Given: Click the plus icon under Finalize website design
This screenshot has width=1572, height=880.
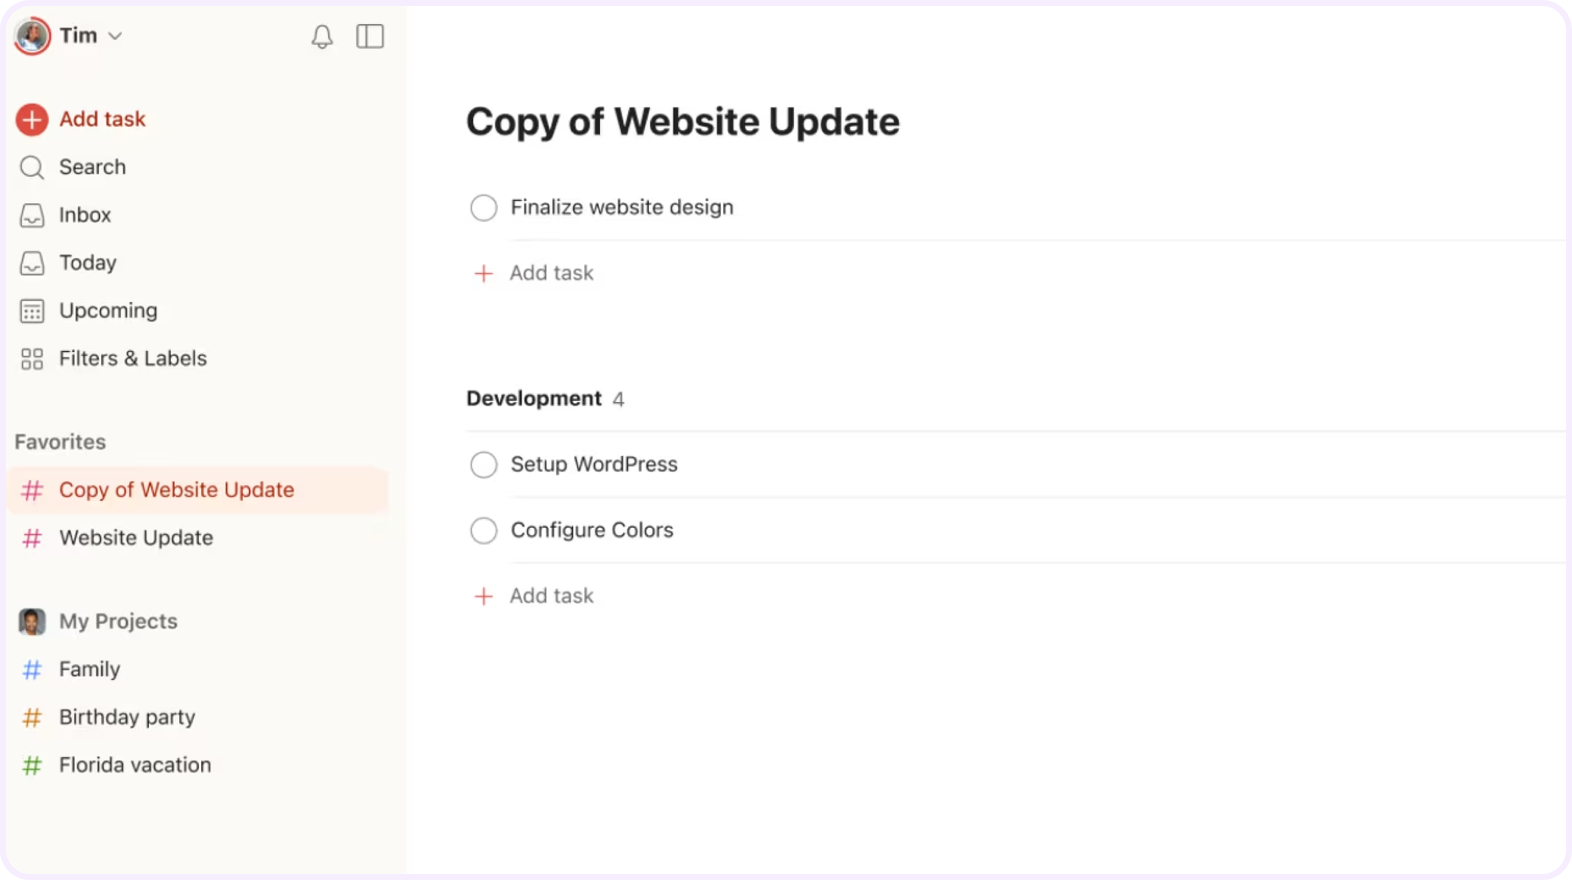Looking at the screenshot, I should coord(484,273).
